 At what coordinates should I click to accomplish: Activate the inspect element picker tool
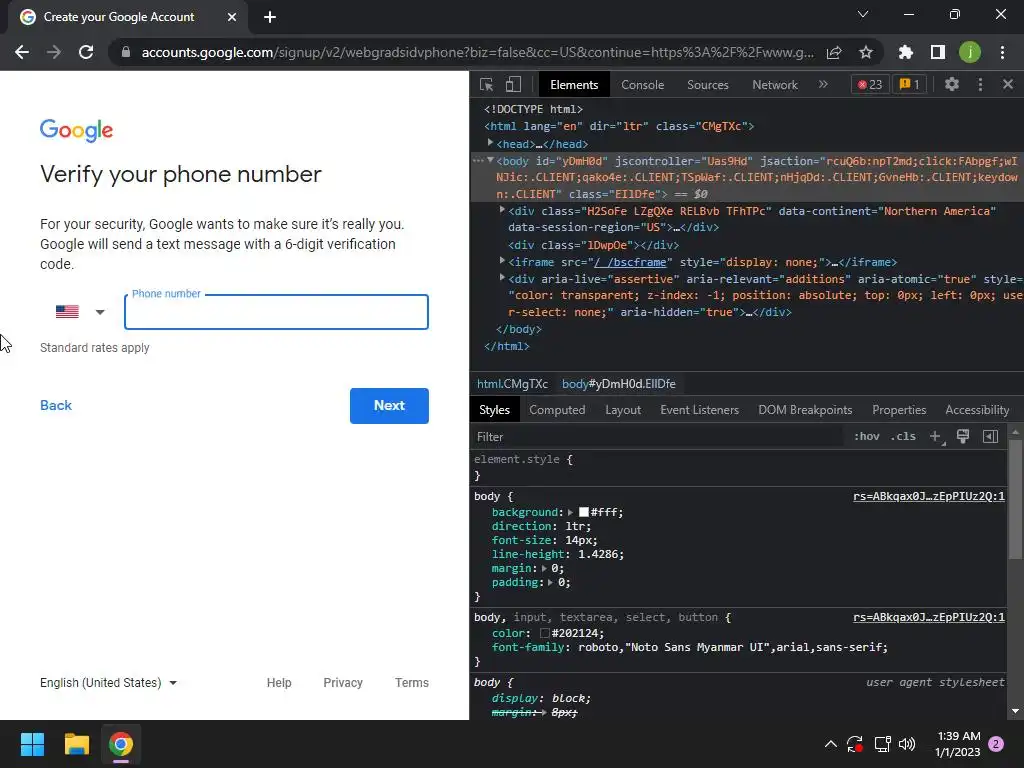point(486,84)
